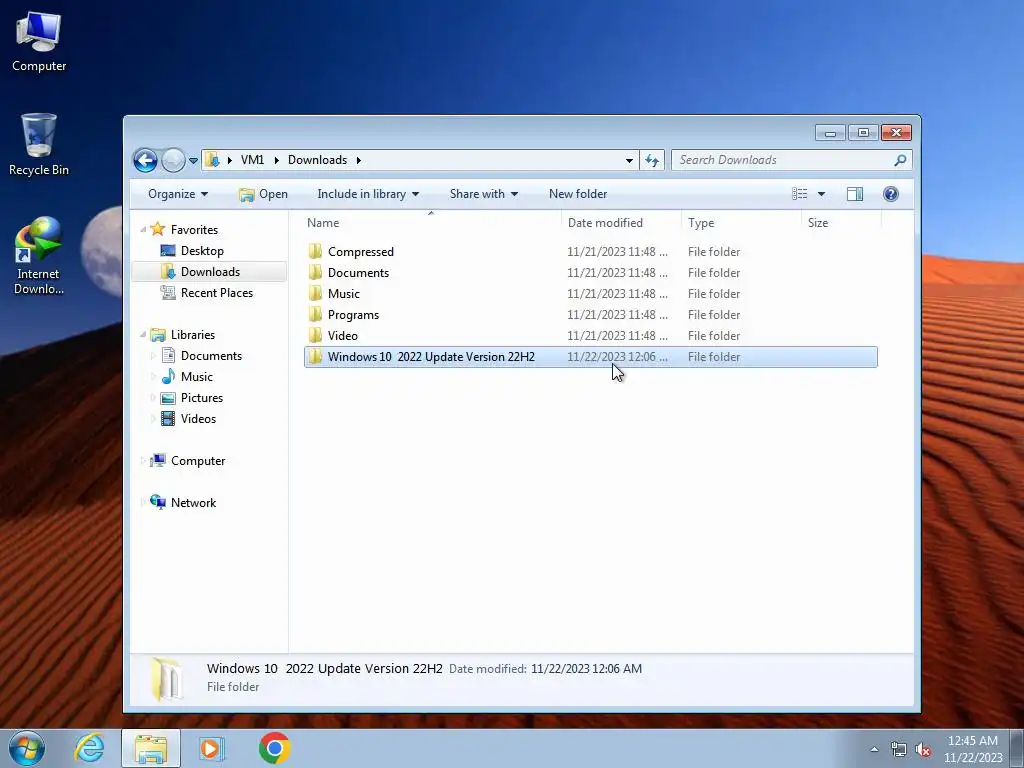Select Recent Places under Favorites
The image size is (1024, 768).
click(217, 293)
